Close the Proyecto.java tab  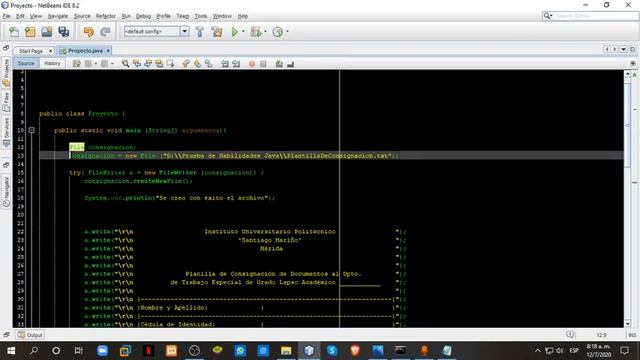[x=108, y=51]
